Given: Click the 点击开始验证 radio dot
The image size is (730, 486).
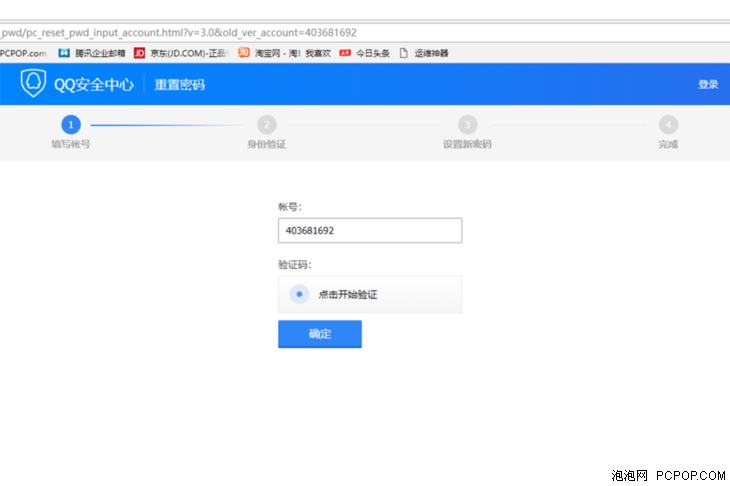Looking at the screenshot, I should coord(299,294).
